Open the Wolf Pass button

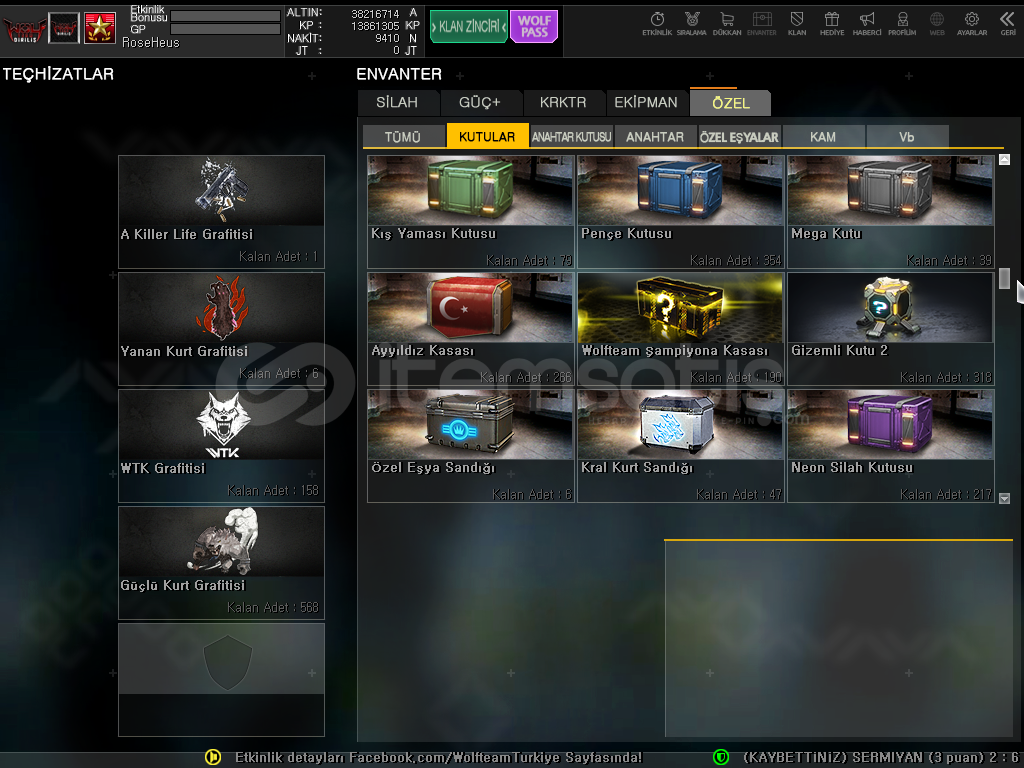(534, 27)
